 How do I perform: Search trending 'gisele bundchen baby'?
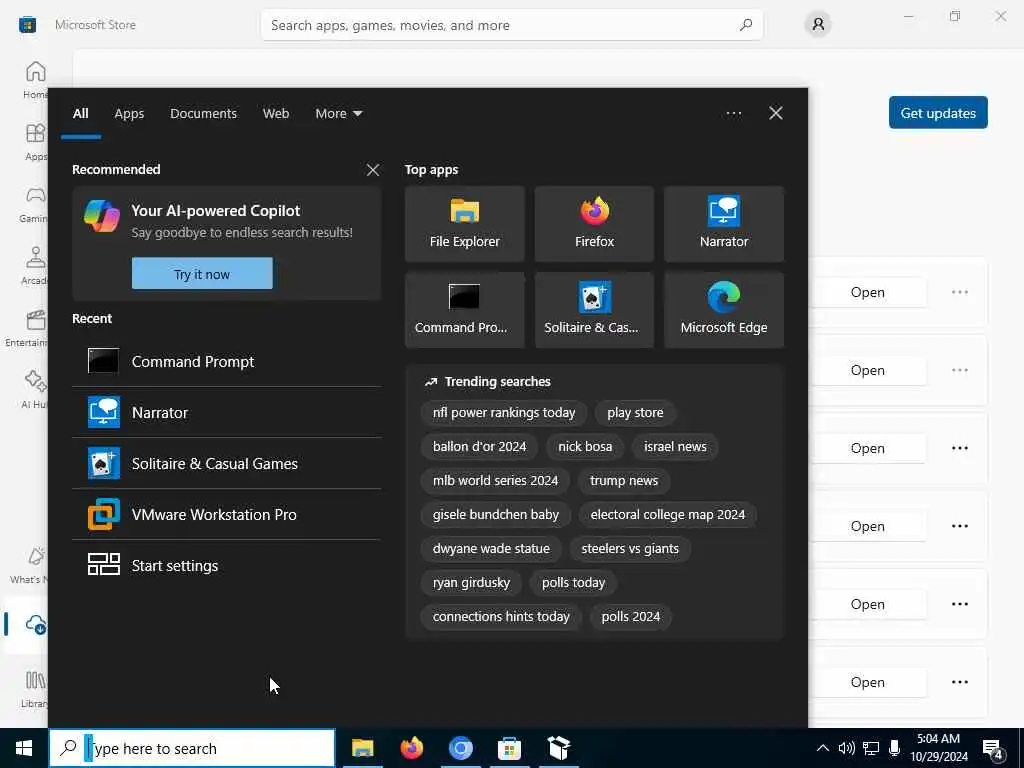click(x=496, y=515)
